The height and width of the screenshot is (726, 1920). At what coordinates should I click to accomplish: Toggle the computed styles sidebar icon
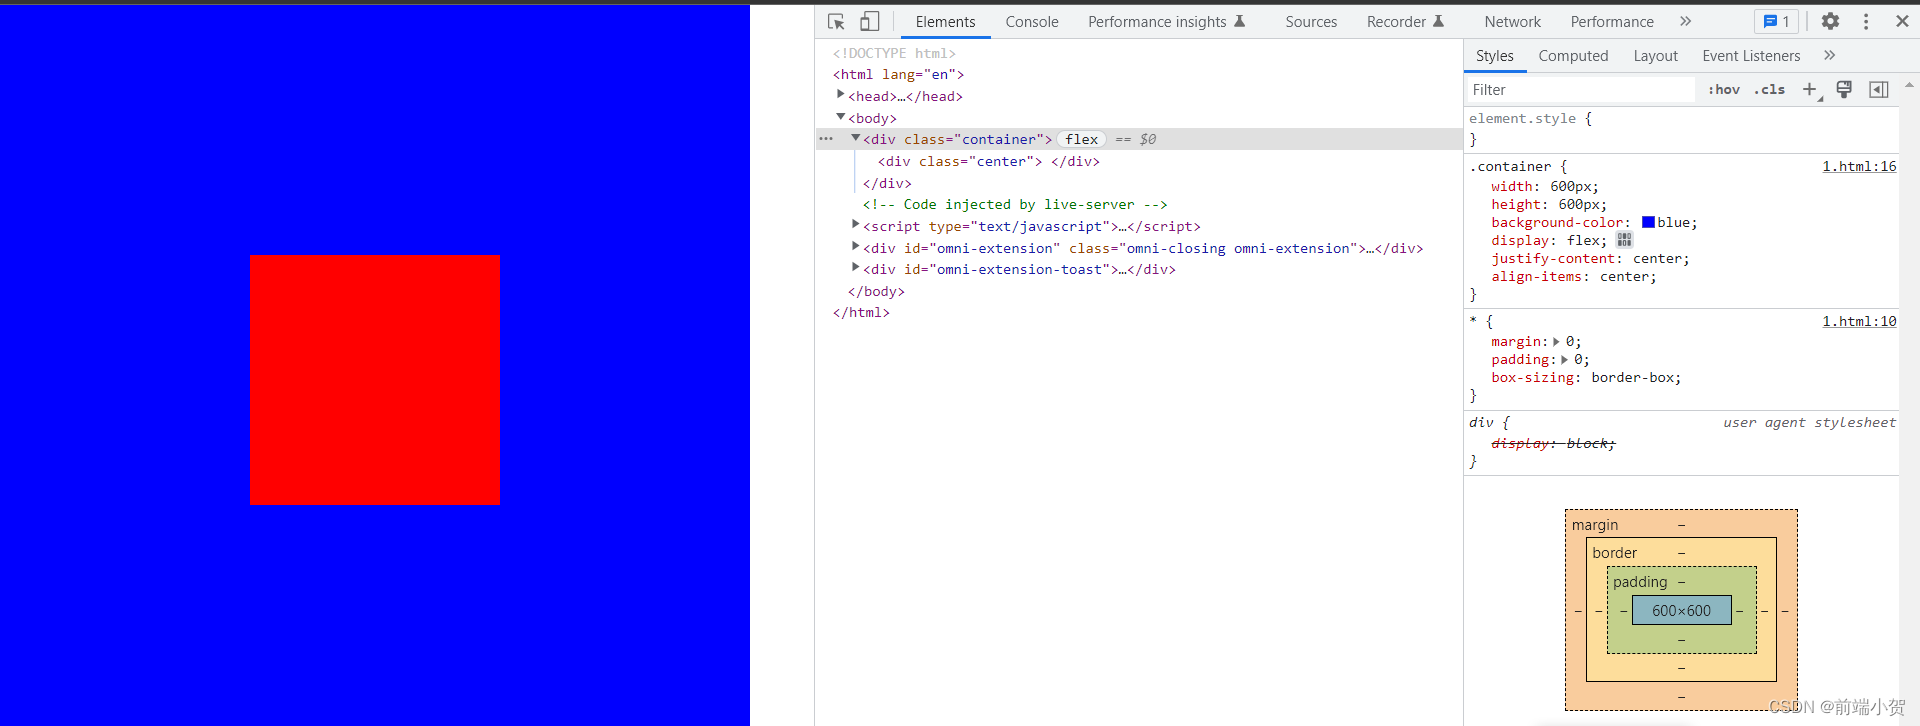1879,90
